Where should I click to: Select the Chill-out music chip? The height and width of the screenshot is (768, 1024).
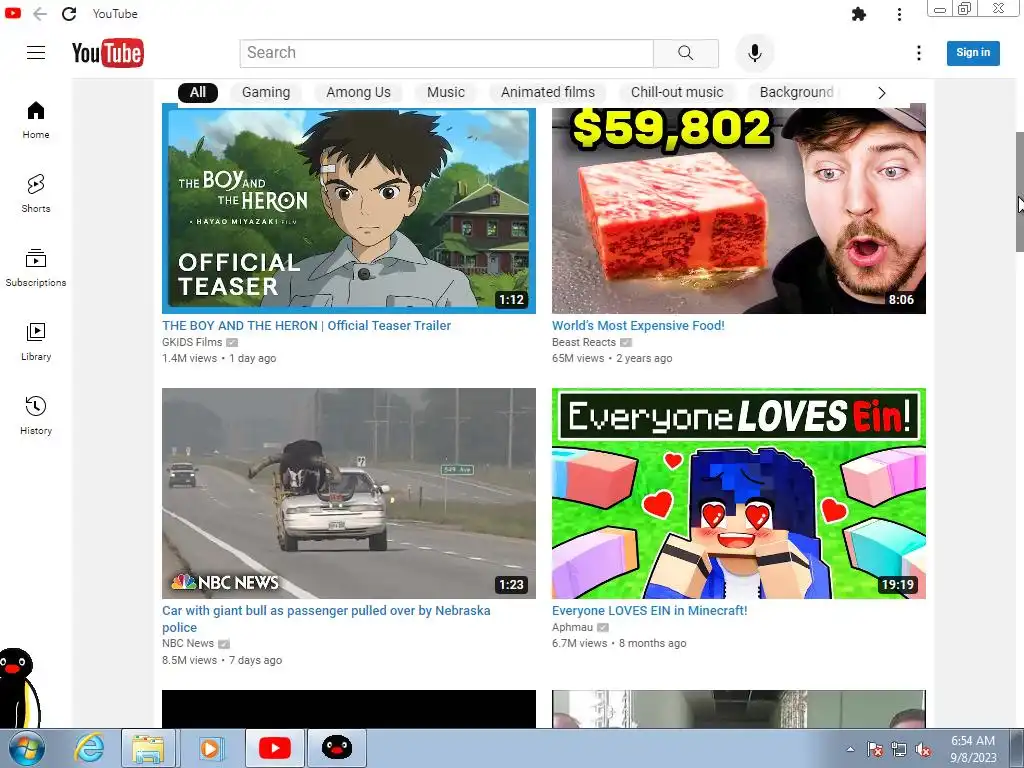tap(677, 93)
